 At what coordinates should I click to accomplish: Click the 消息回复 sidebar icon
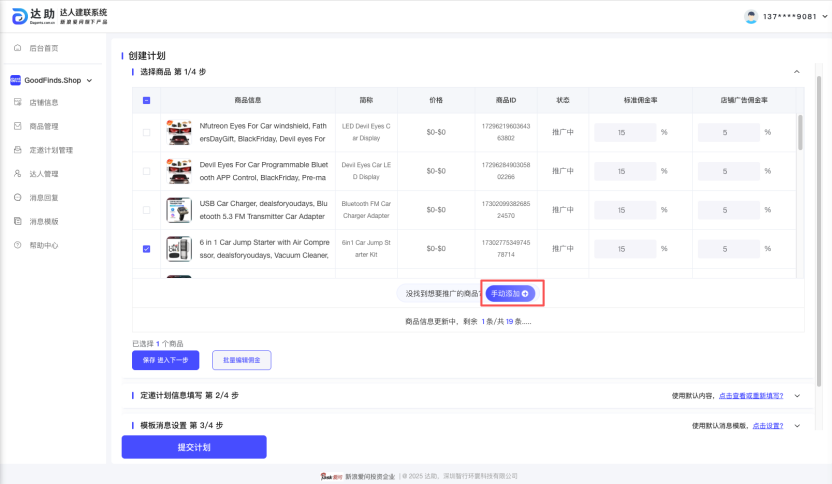(x=17, y=198)
